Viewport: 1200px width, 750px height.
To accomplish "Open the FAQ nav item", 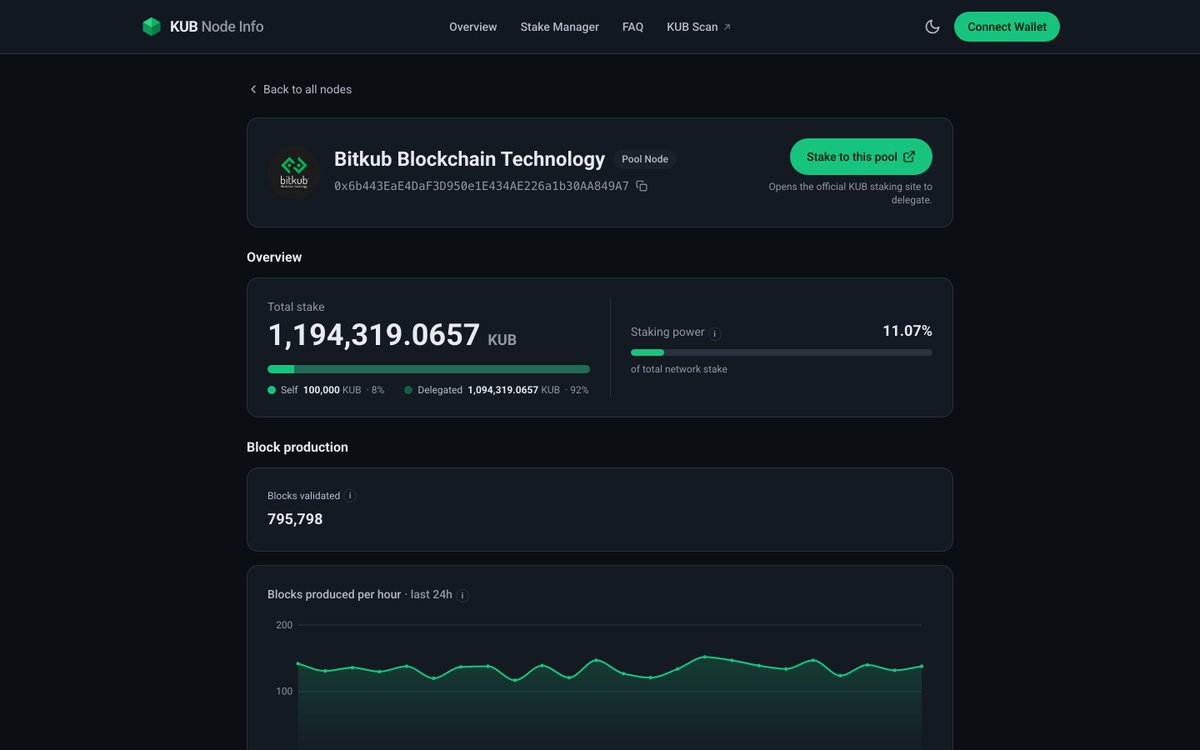I will pos(633,27).
